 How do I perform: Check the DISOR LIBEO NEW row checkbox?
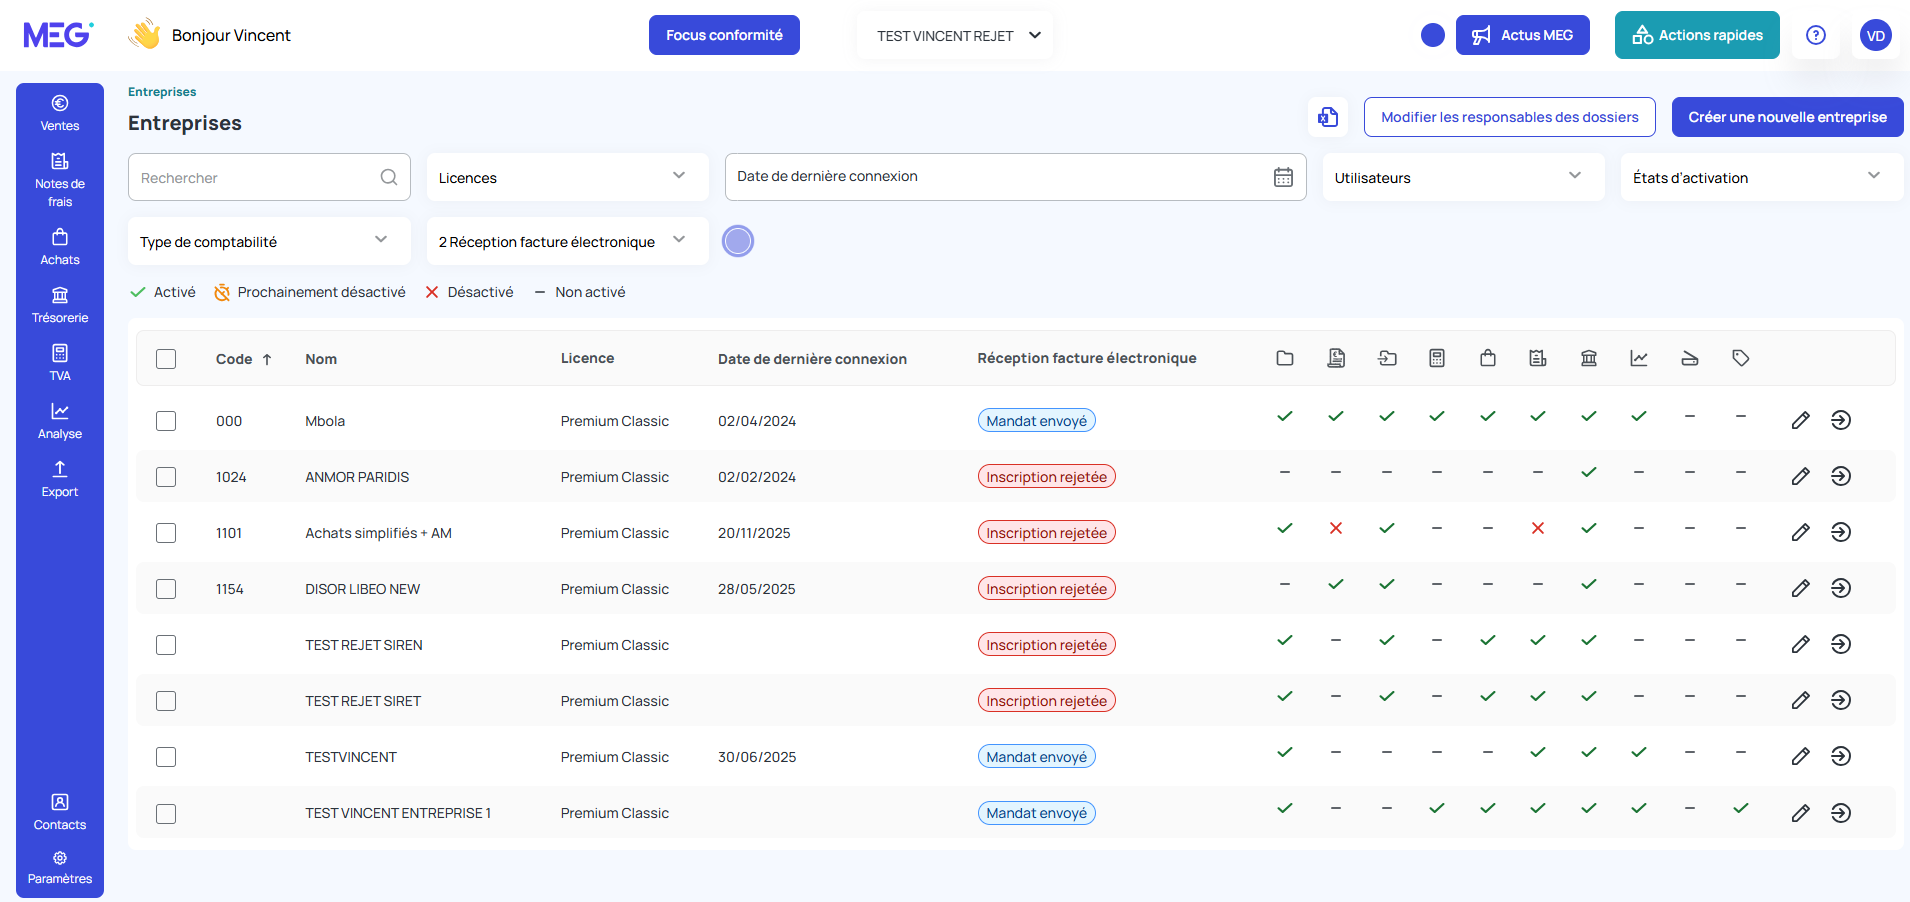pos(166,589)
